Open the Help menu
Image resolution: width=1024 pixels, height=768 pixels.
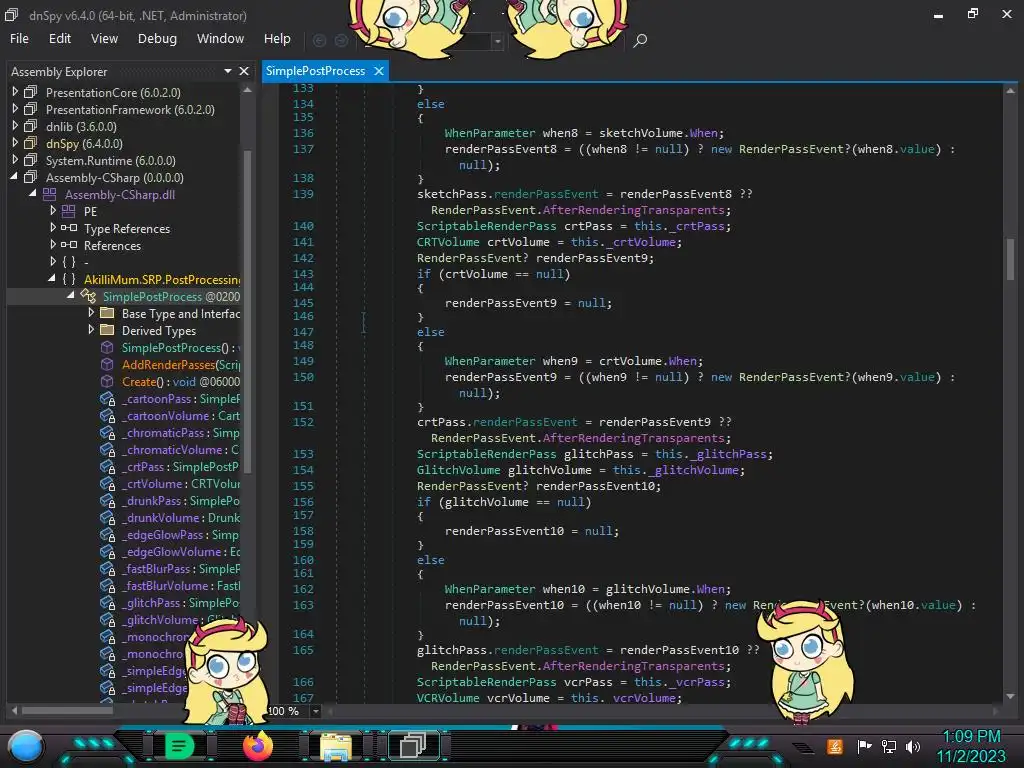[x=277, y=39]
